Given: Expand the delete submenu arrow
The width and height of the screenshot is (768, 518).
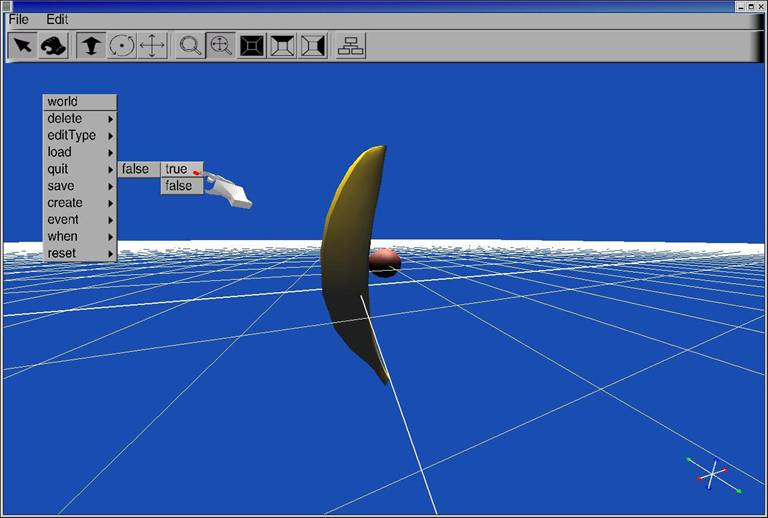Looking at the screenshot, I should click(111, 119).
